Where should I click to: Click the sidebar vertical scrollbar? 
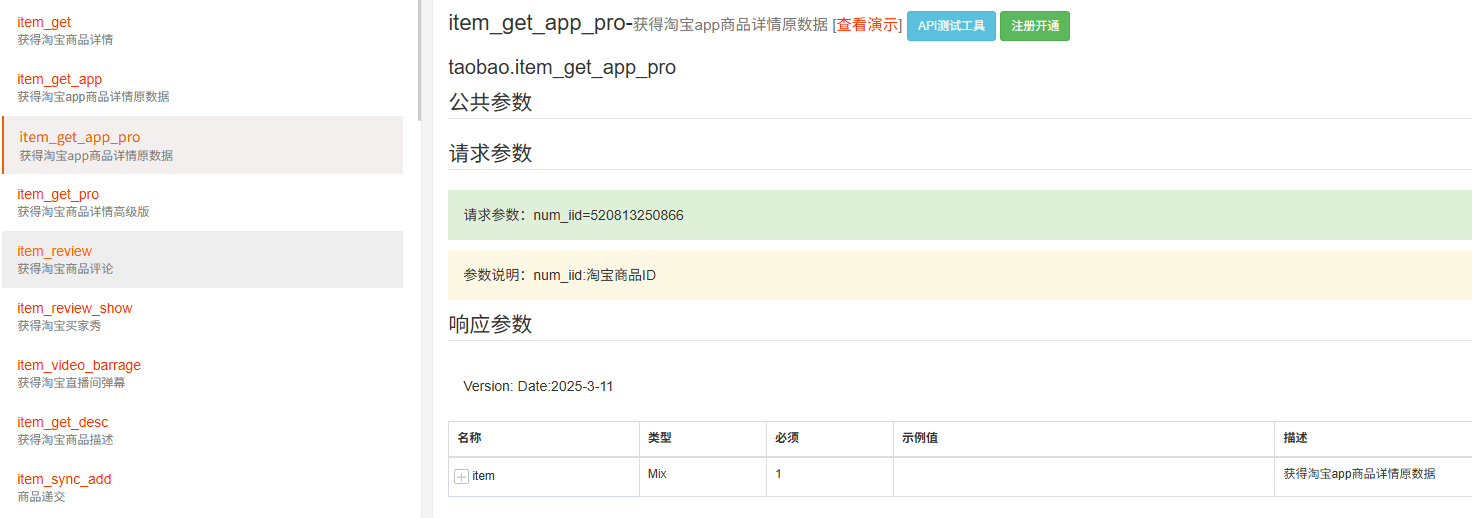[x=419, y=60]
